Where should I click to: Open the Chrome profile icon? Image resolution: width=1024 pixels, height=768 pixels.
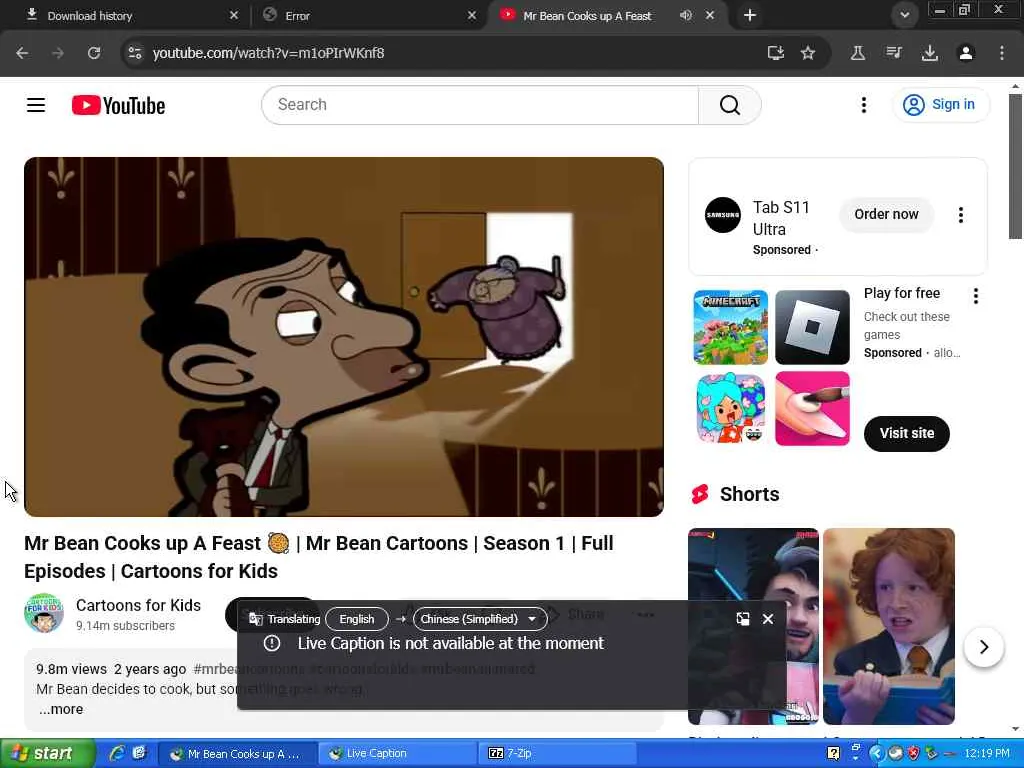966,53
